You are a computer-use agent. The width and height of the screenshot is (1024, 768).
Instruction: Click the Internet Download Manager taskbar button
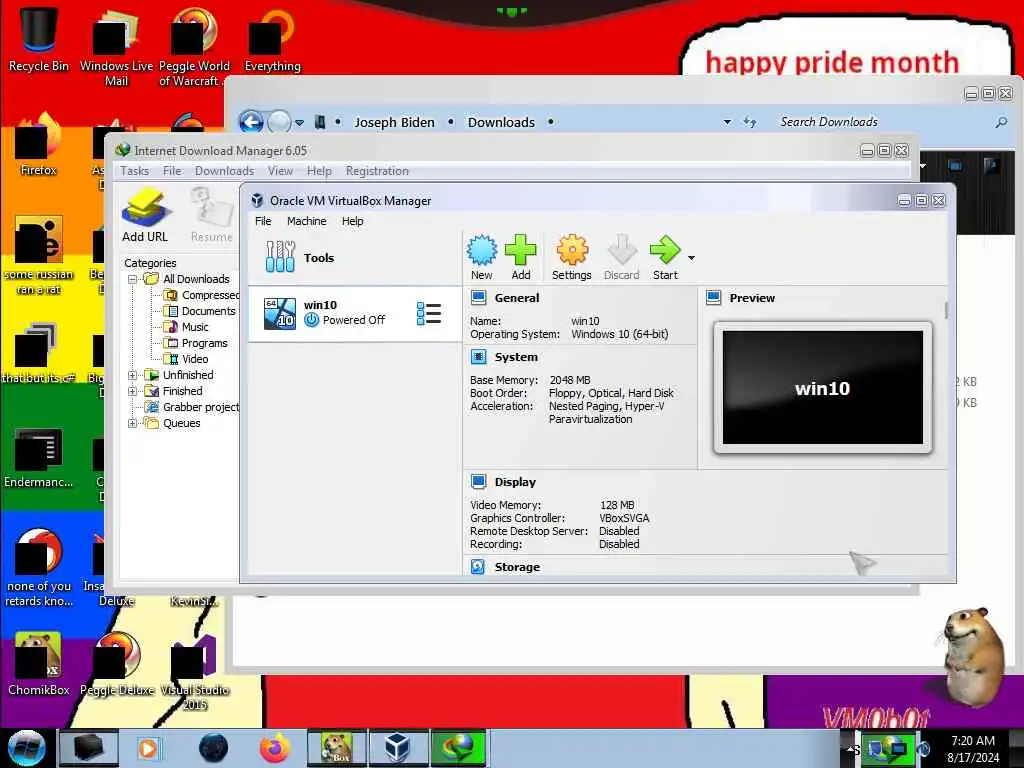point(459,748)
